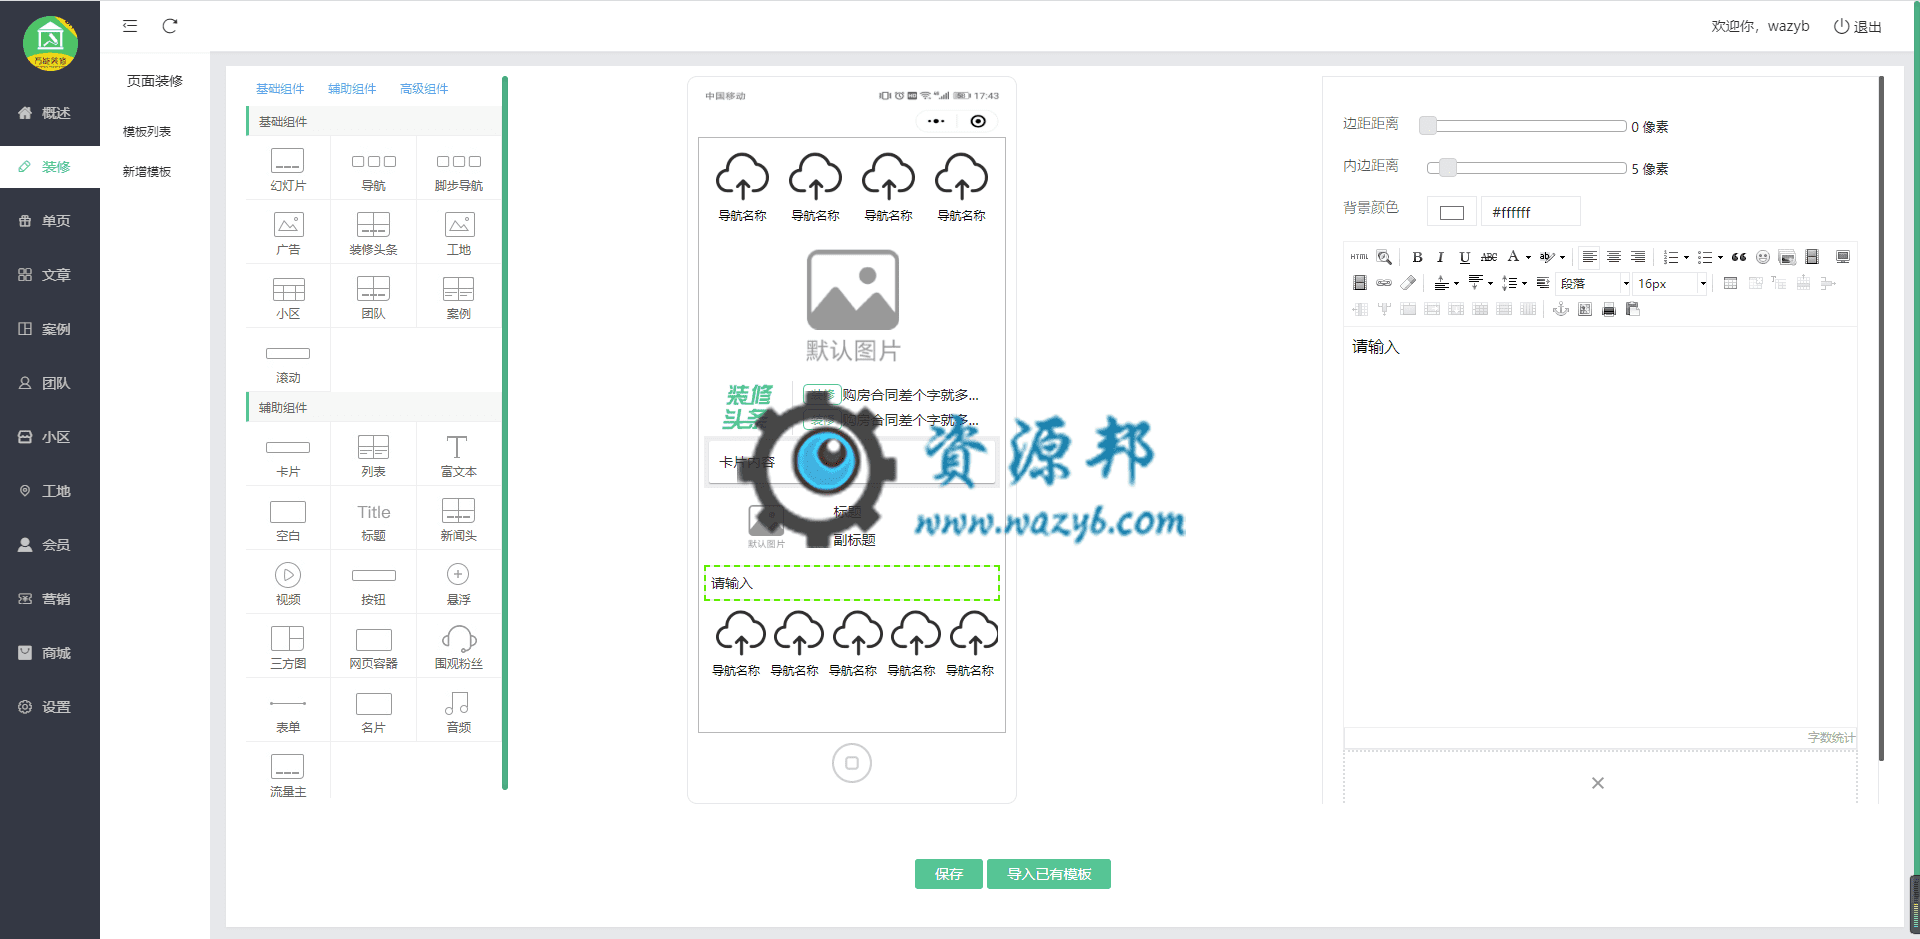Switch to 高级组件 tab

[424, 89]
